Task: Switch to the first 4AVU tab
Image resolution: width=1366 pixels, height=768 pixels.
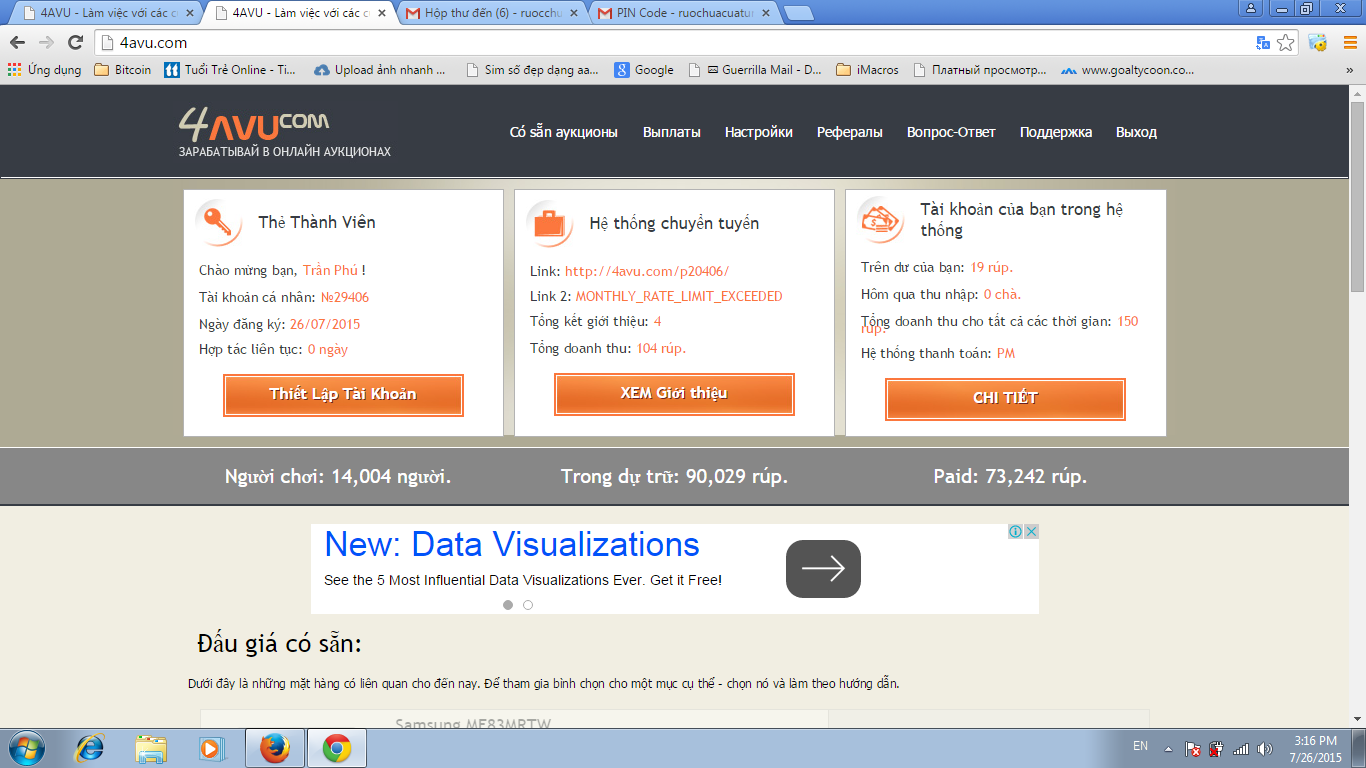Action: pyautogui.click(x=104, y=13)
